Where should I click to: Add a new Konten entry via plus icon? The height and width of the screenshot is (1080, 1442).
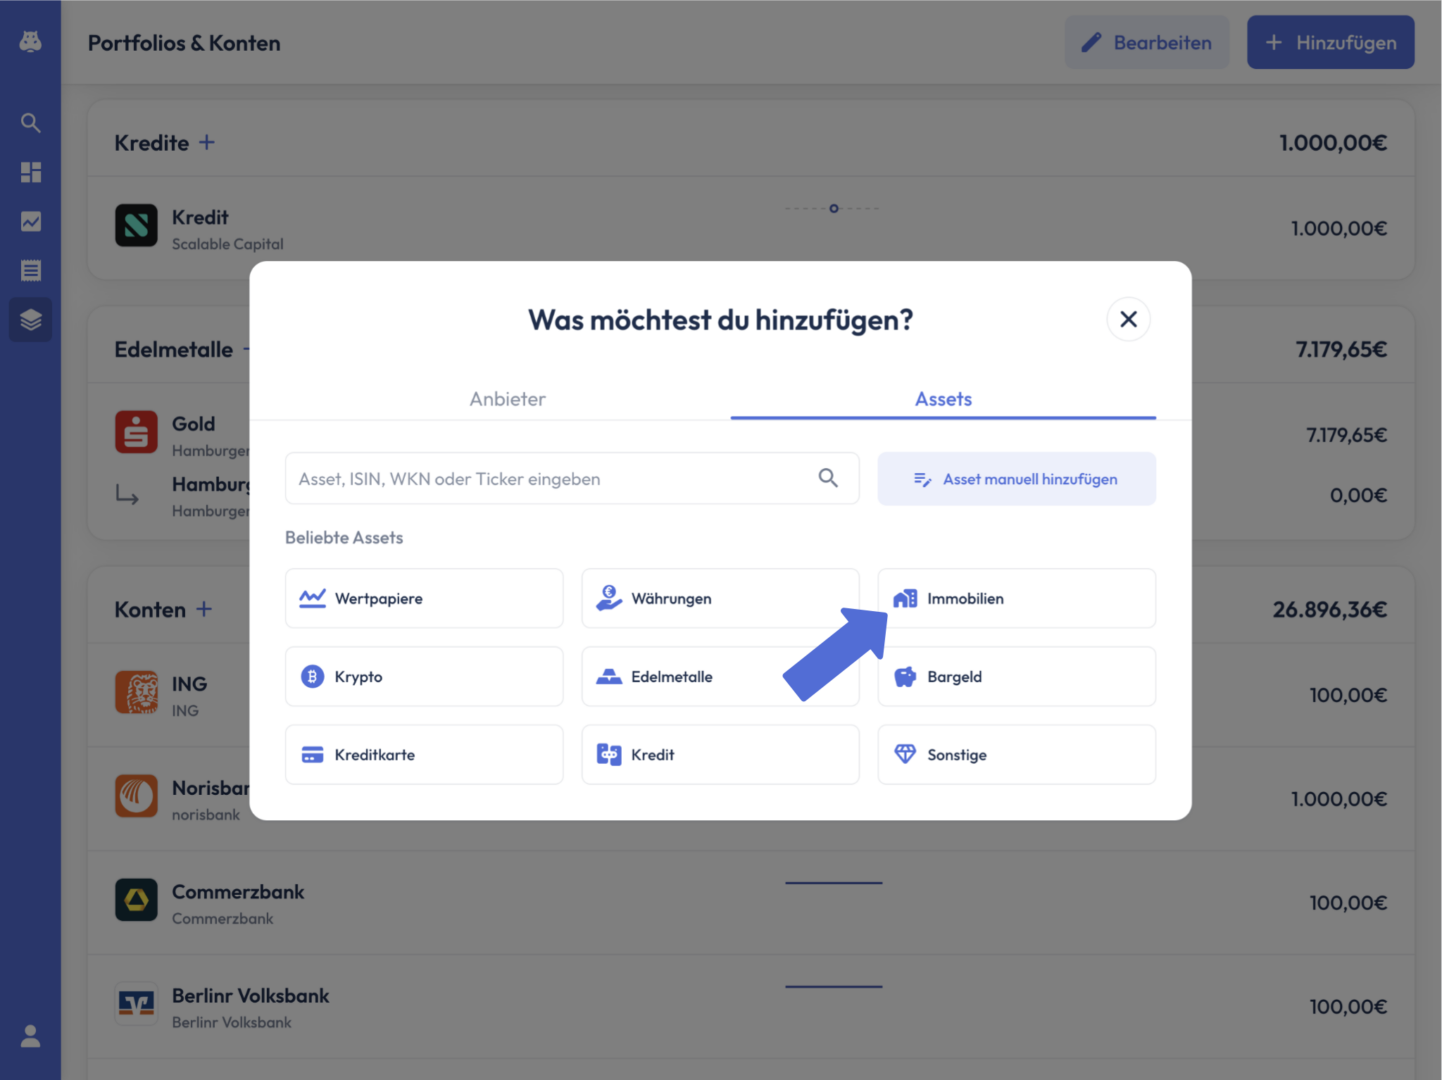point(204,609)
